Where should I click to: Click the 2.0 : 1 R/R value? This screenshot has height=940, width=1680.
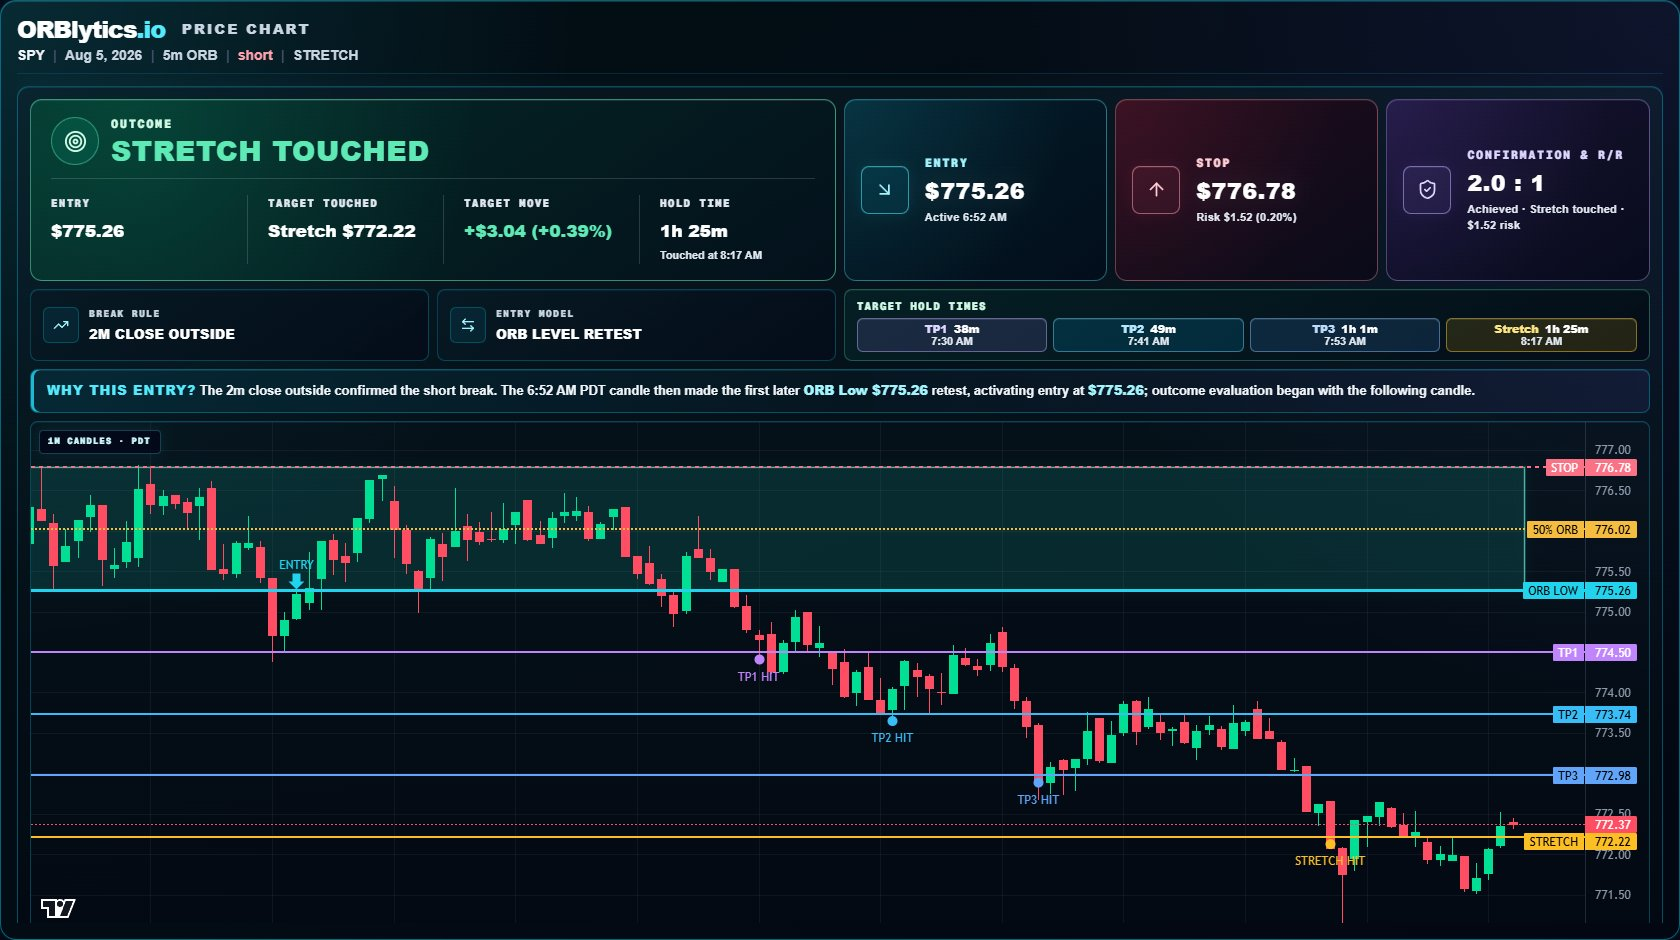click(x=1505, y=183)
